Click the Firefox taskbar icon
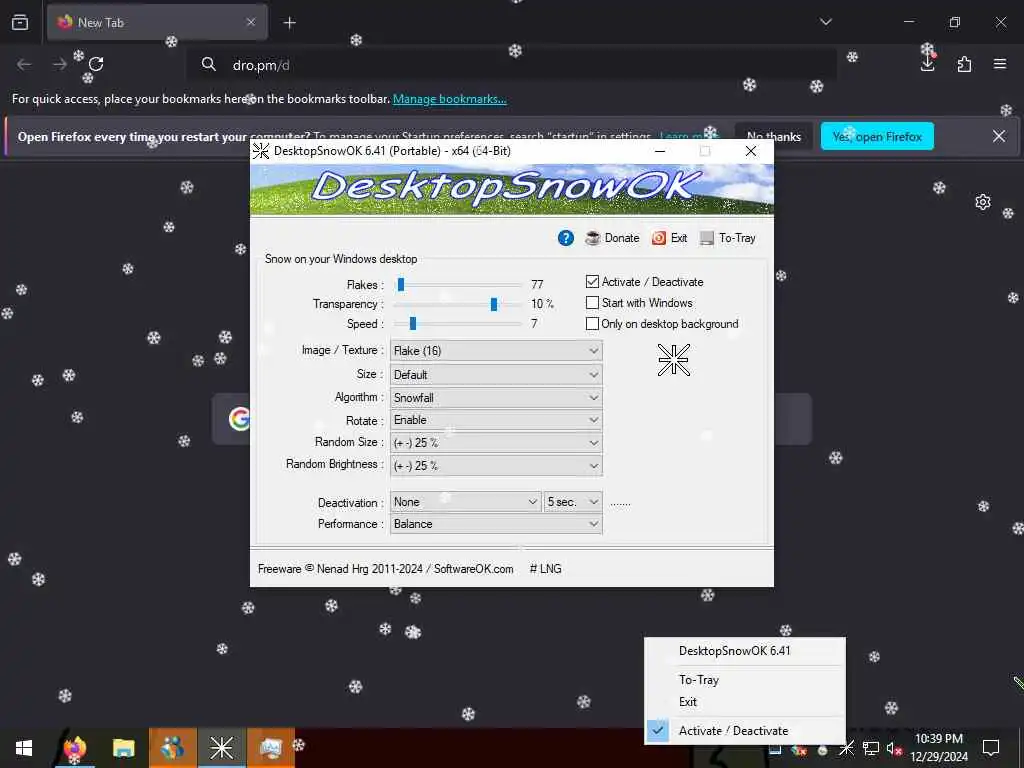 [x=75, y=748]
